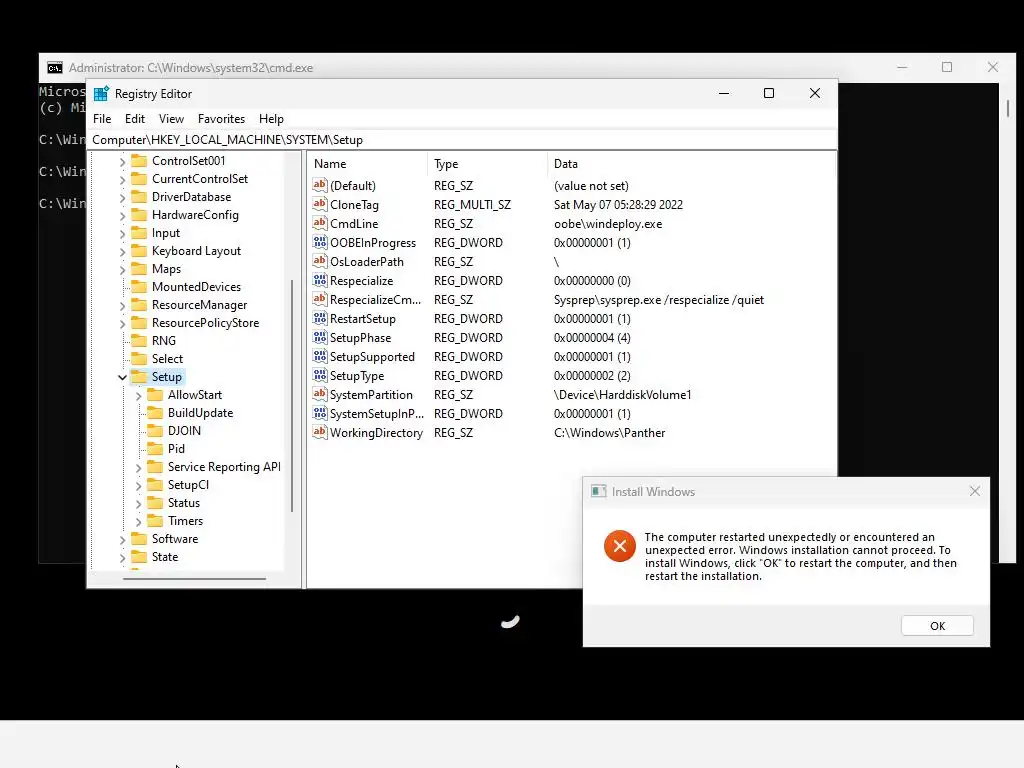Select the WorkingDirectory value icon

[x=319, y=432]
